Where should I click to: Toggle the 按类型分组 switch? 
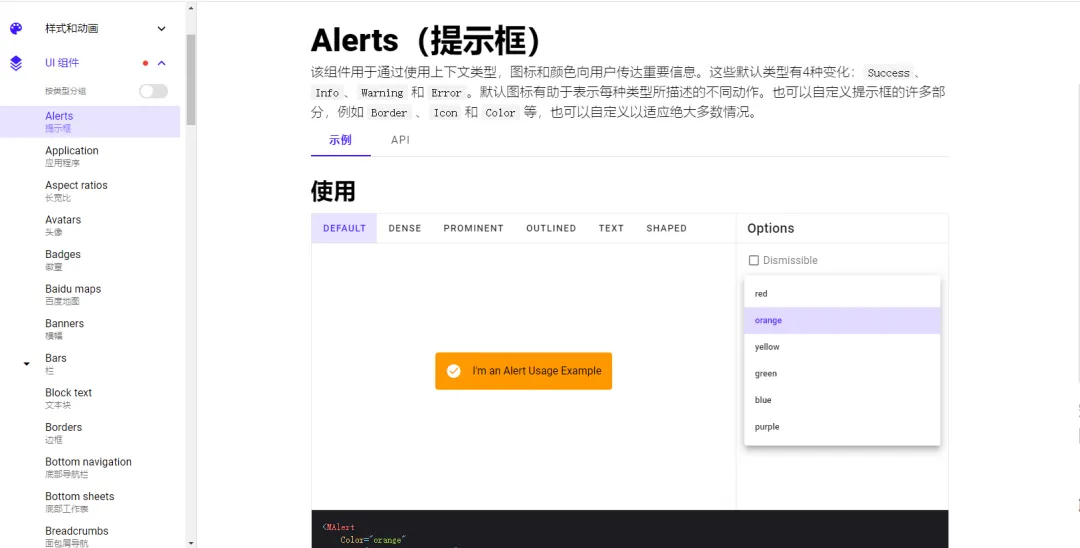[x=153, y=91]
